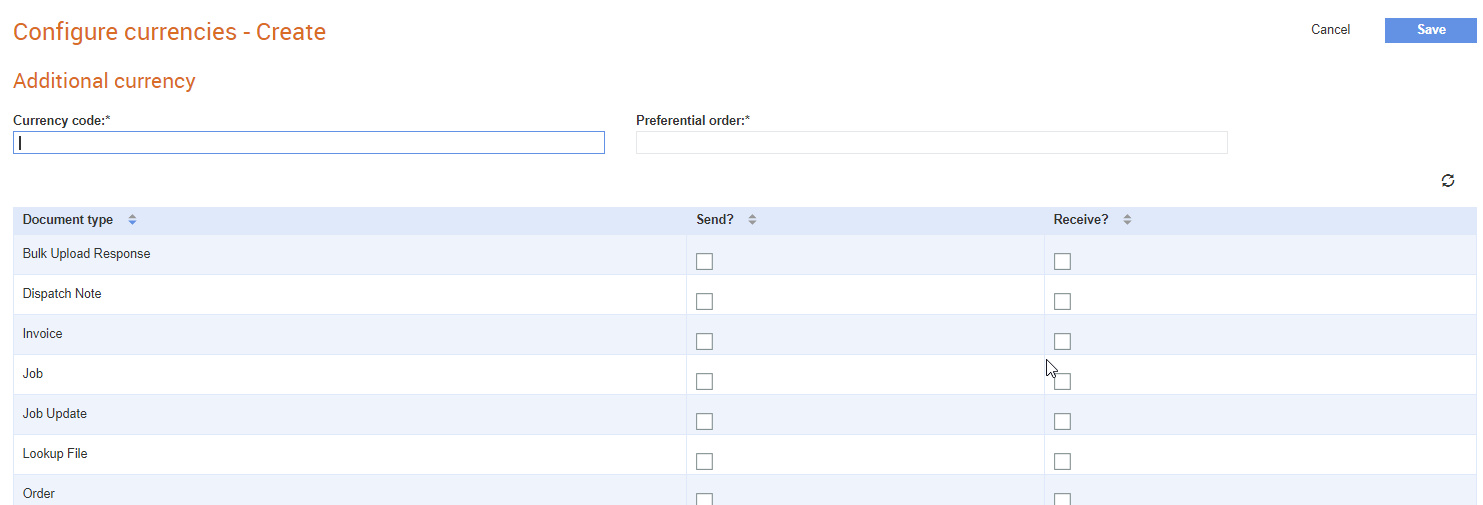Check Send for Invoice row
1483x505 pixels.
click(704, 341)
